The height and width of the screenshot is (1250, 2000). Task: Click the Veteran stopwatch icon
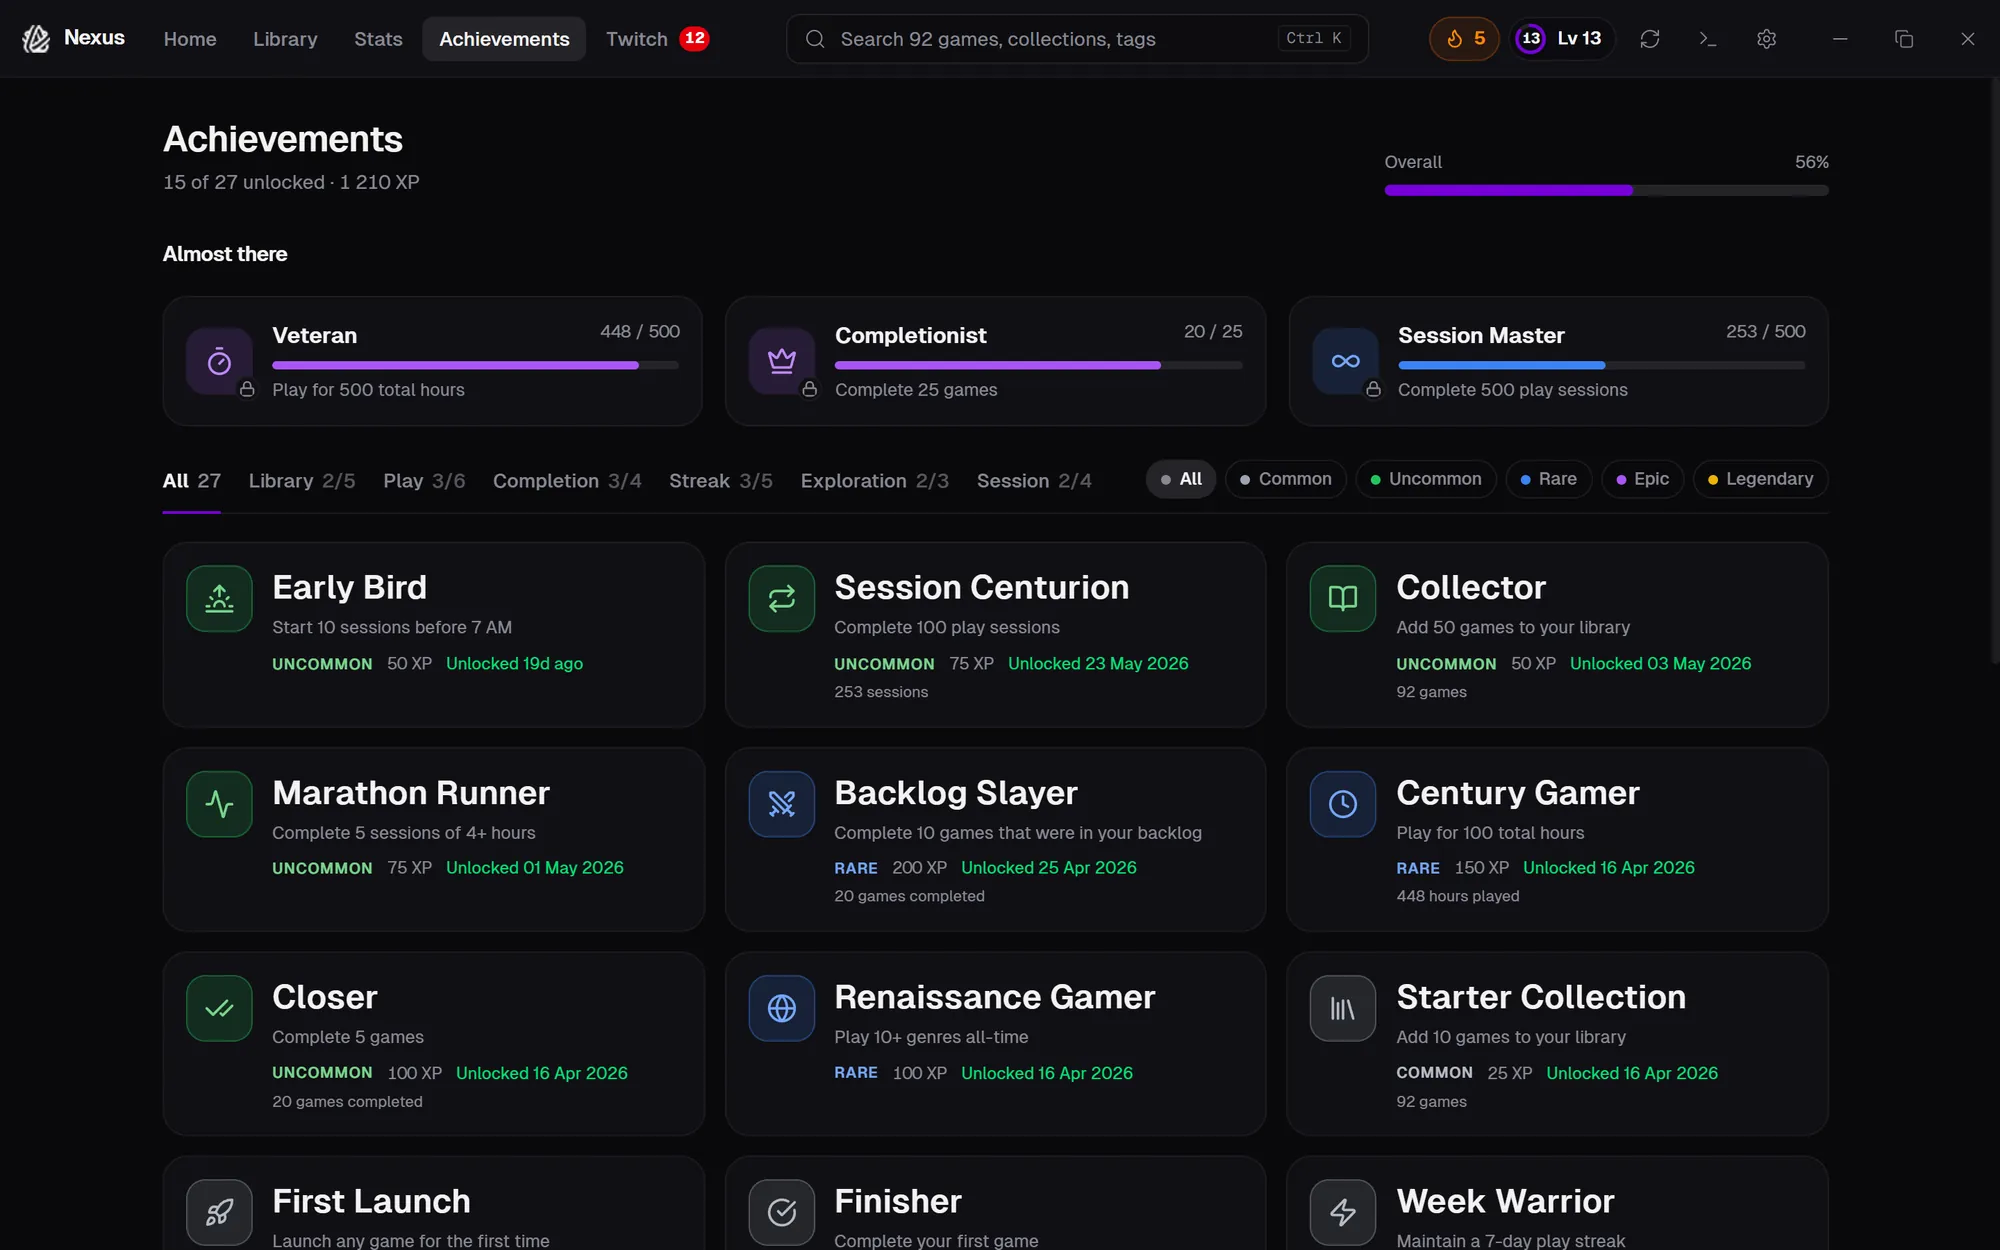tap(219, 361)
